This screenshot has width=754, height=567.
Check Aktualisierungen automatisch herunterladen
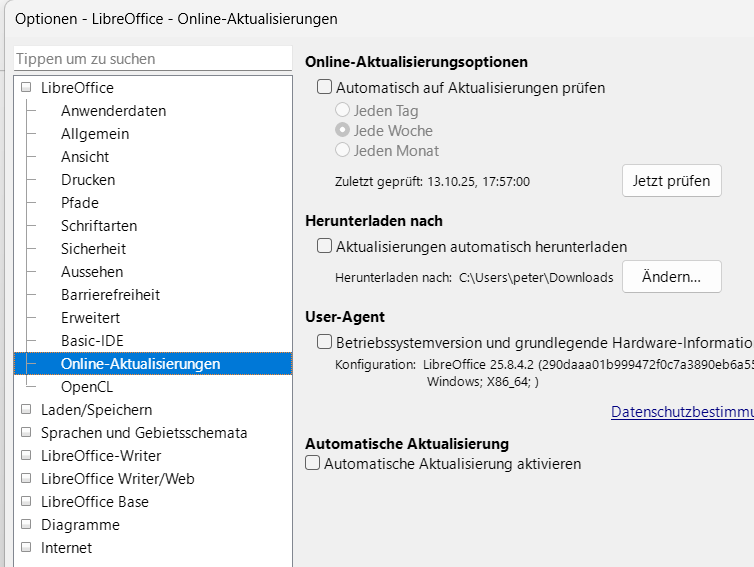point(324,246)
